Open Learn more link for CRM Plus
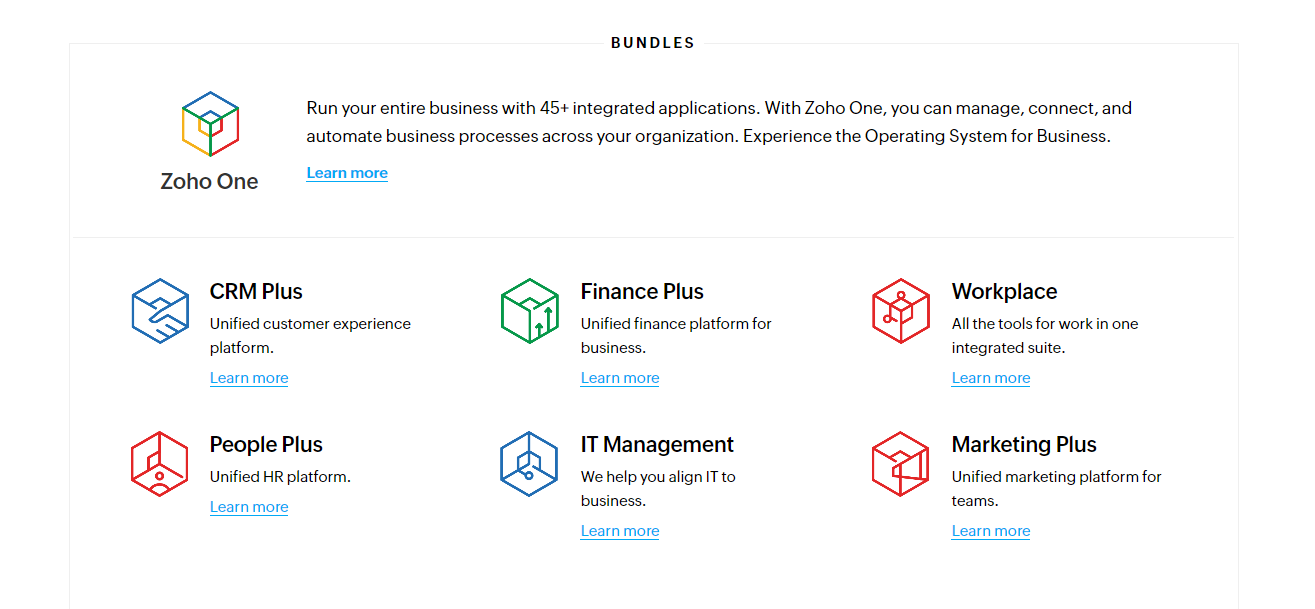 (x=249, y=378)
